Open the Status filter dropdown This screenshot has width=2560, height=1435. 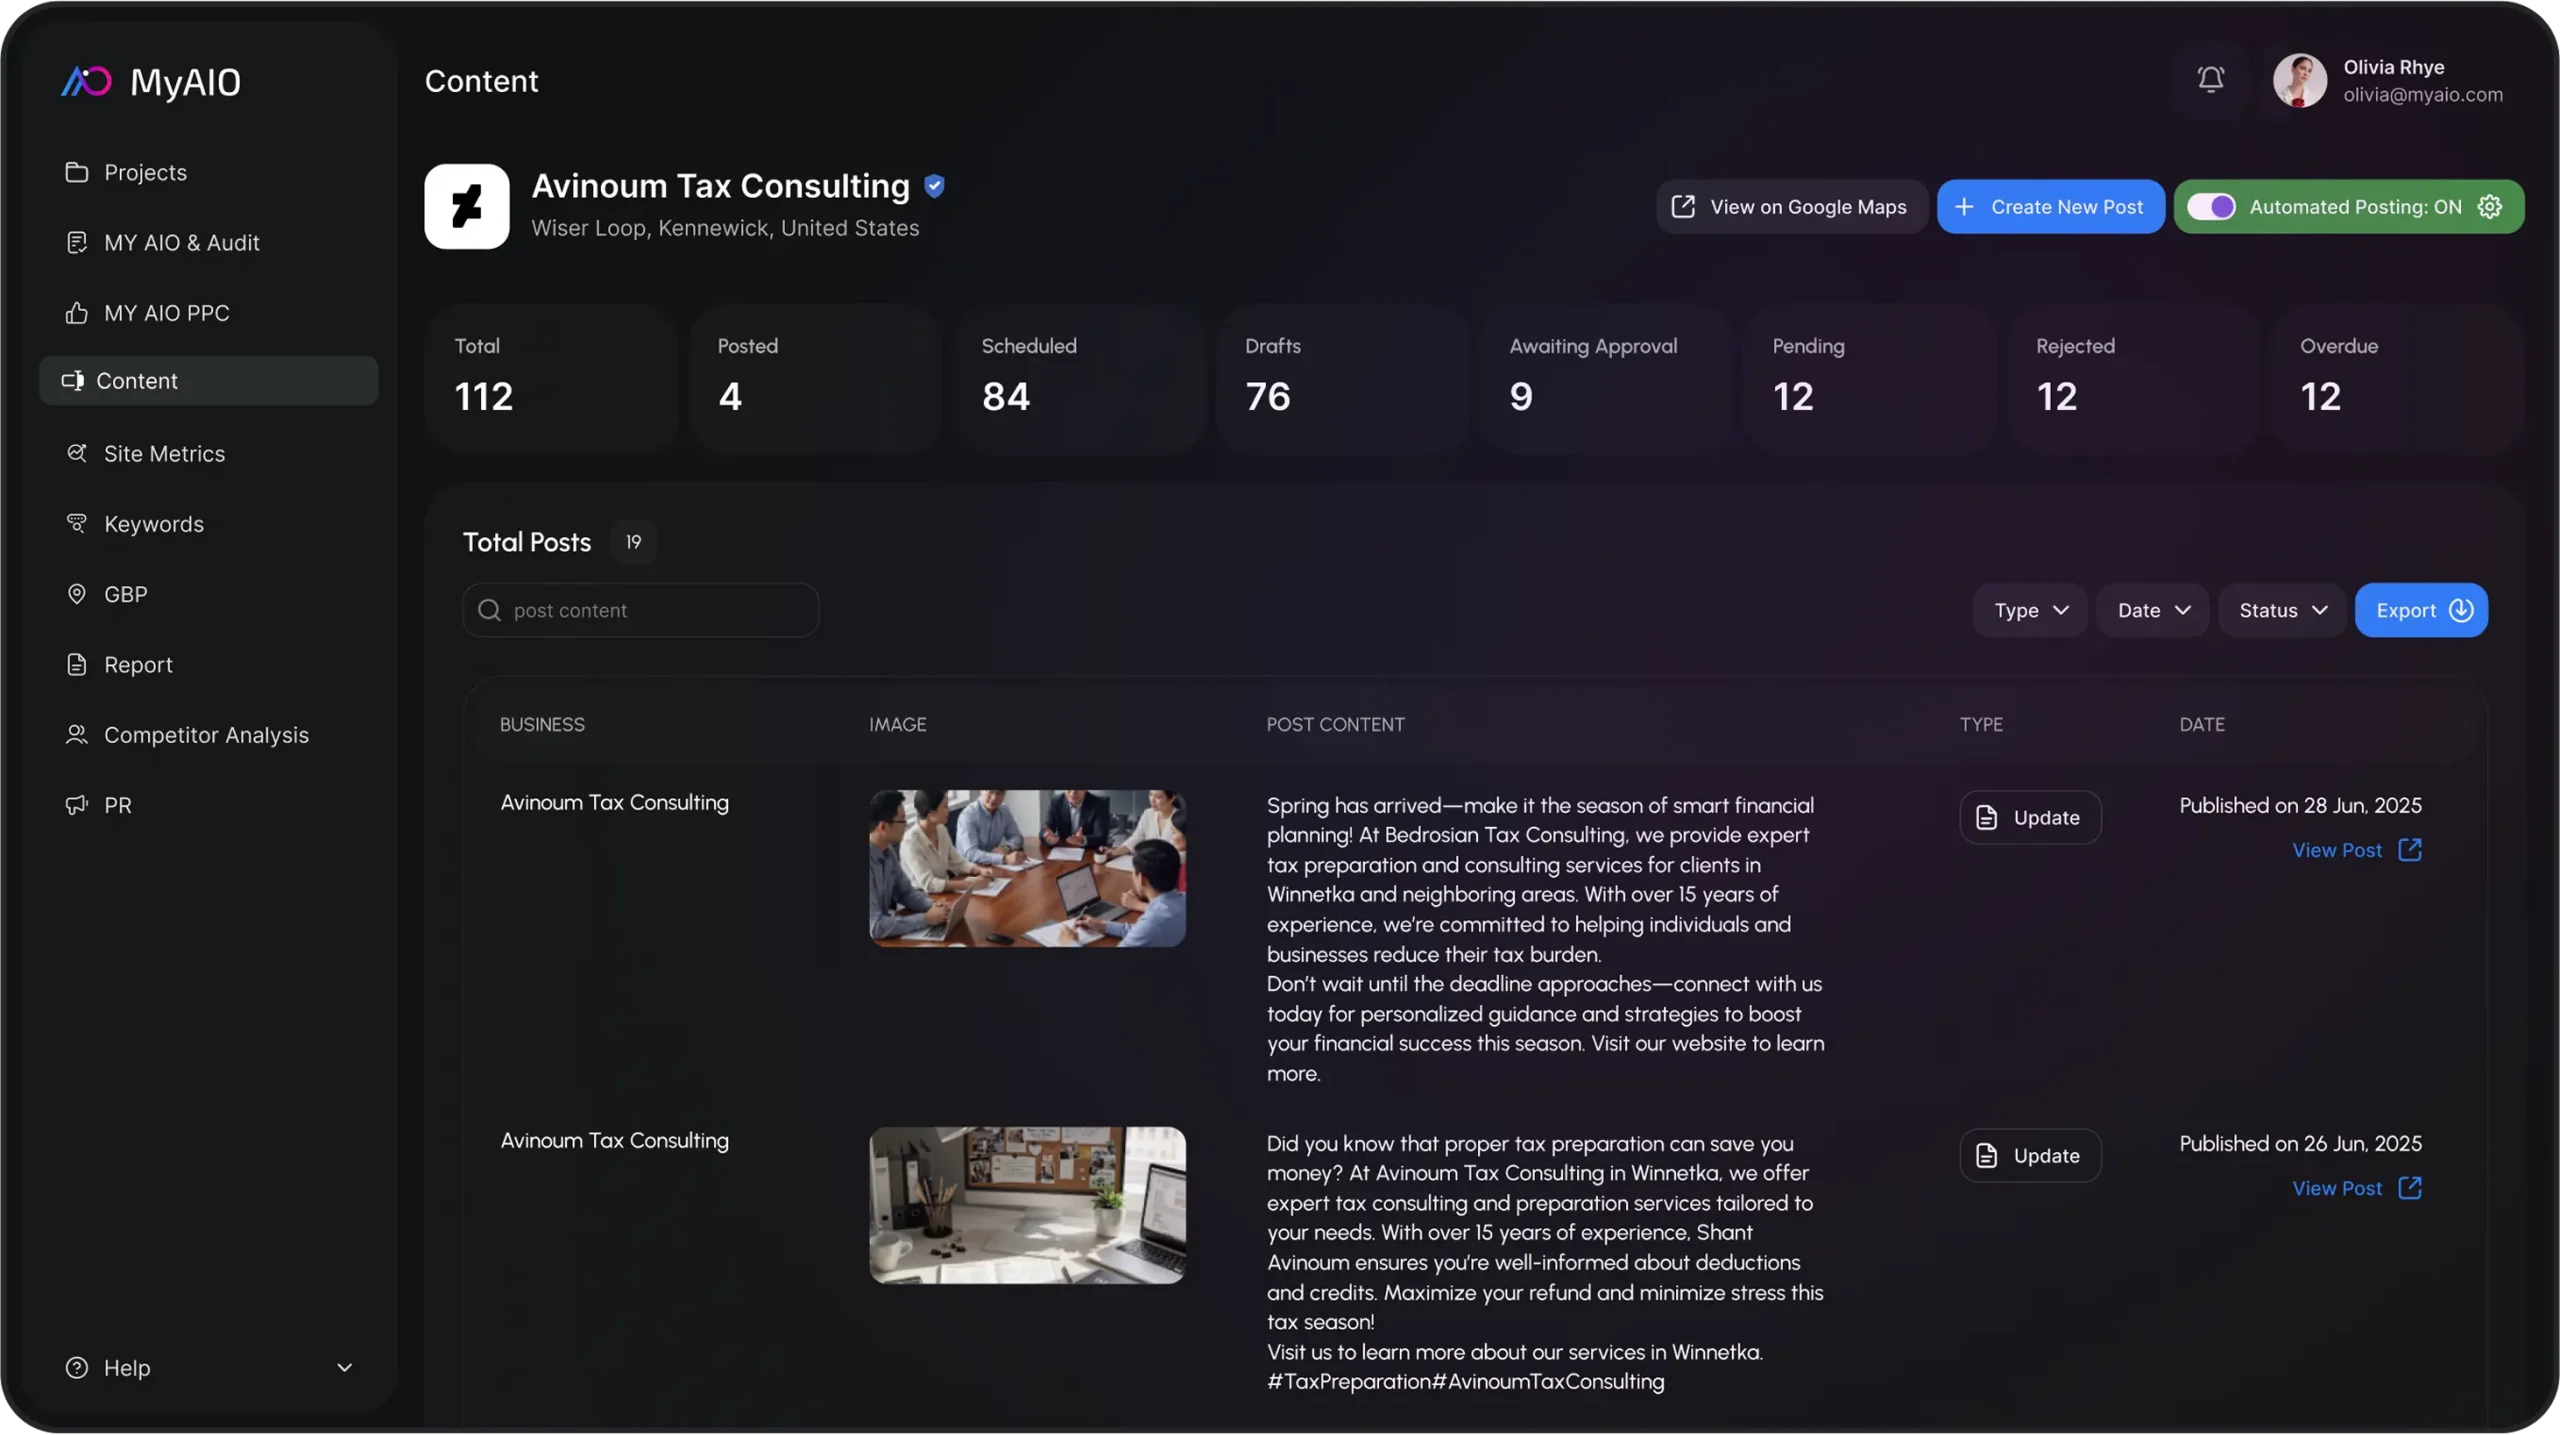click(2282, 610)
